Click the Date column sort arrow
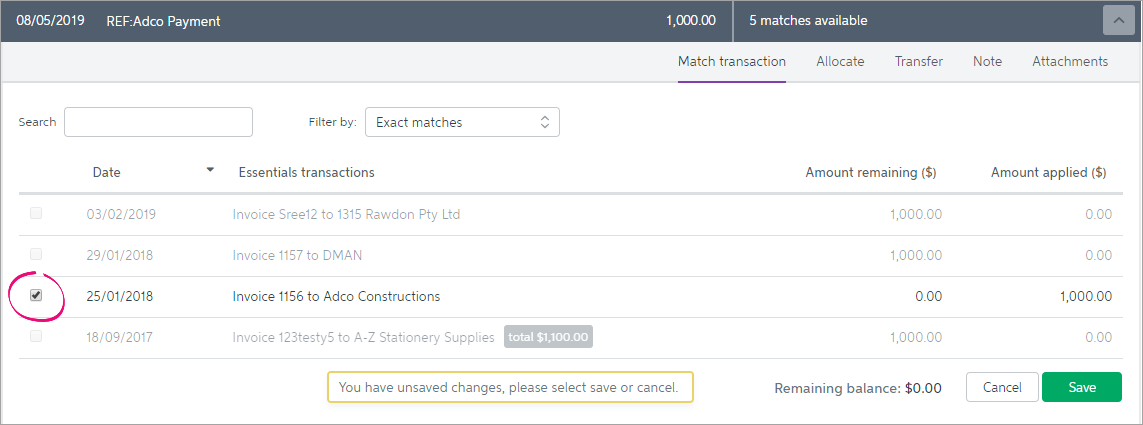 tap(211, 170)
